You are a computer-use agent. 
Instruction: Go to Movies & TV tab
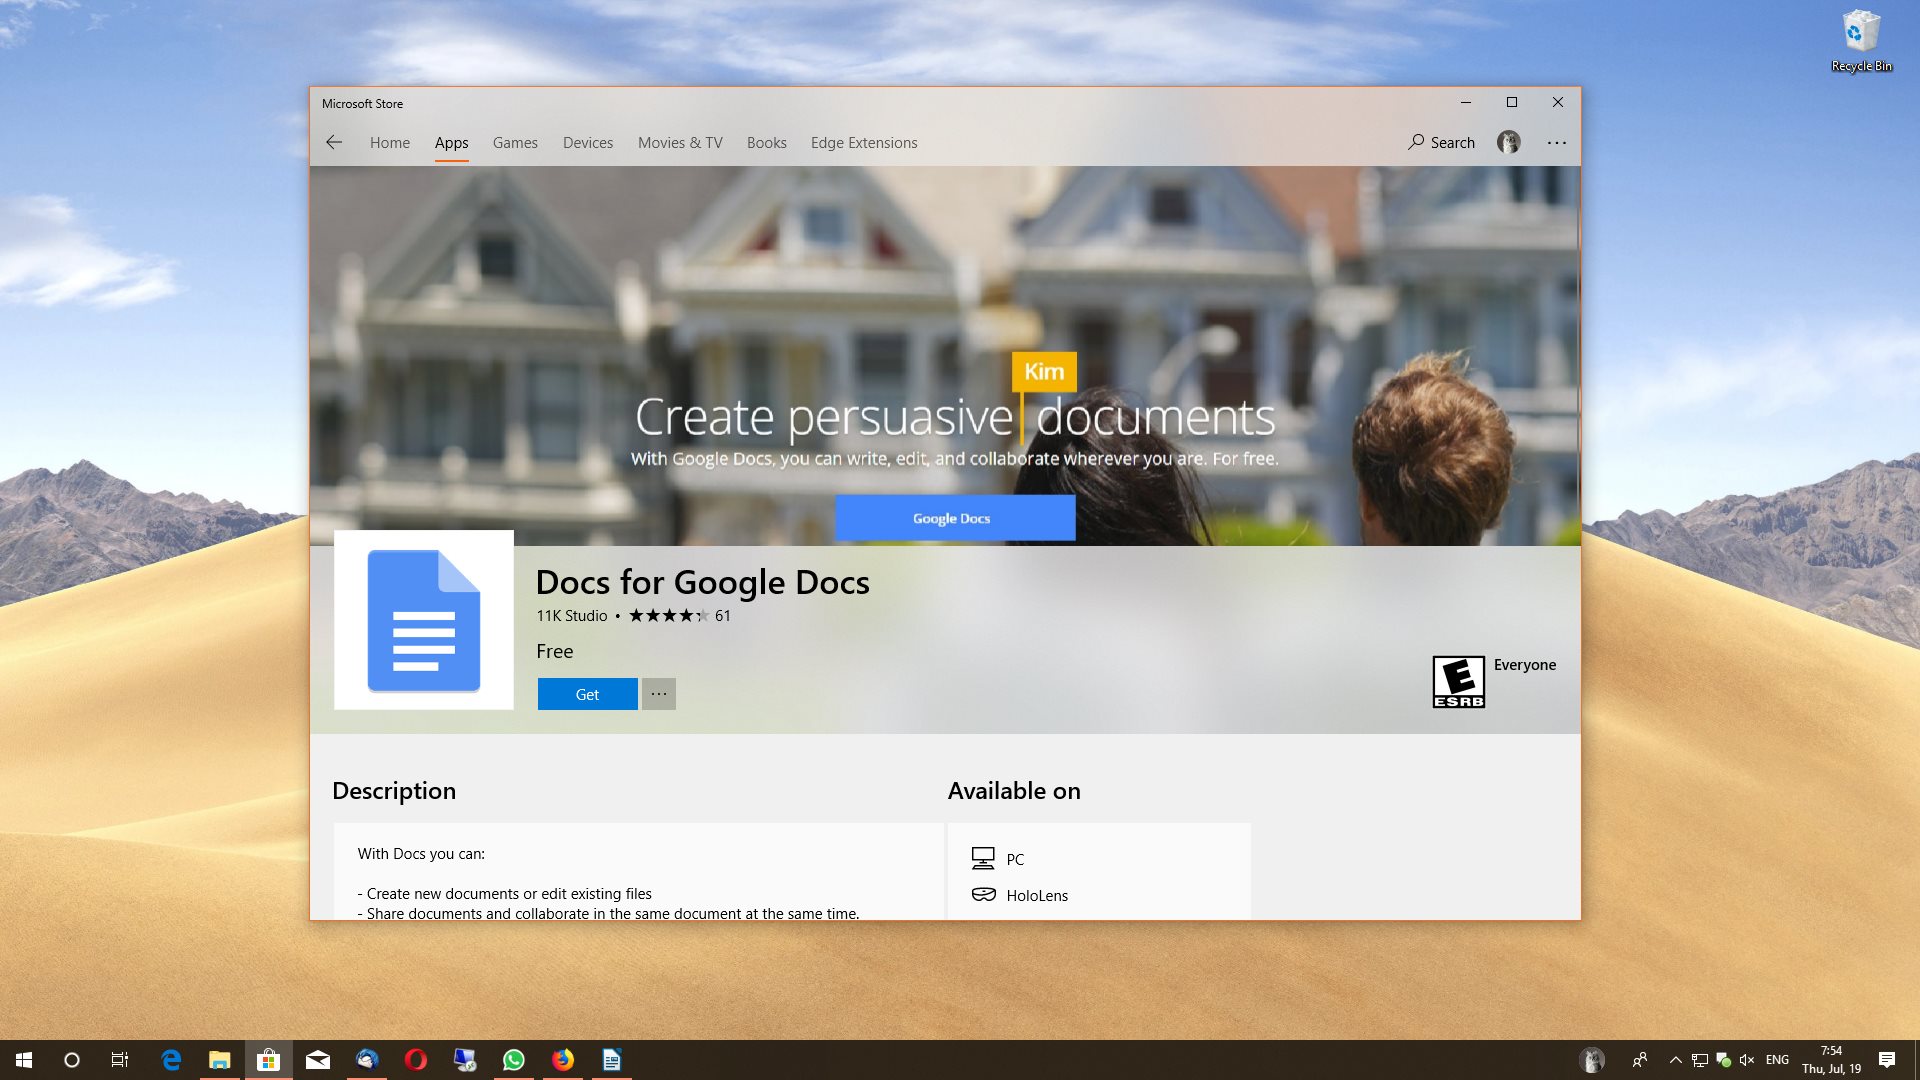point(680,143)
